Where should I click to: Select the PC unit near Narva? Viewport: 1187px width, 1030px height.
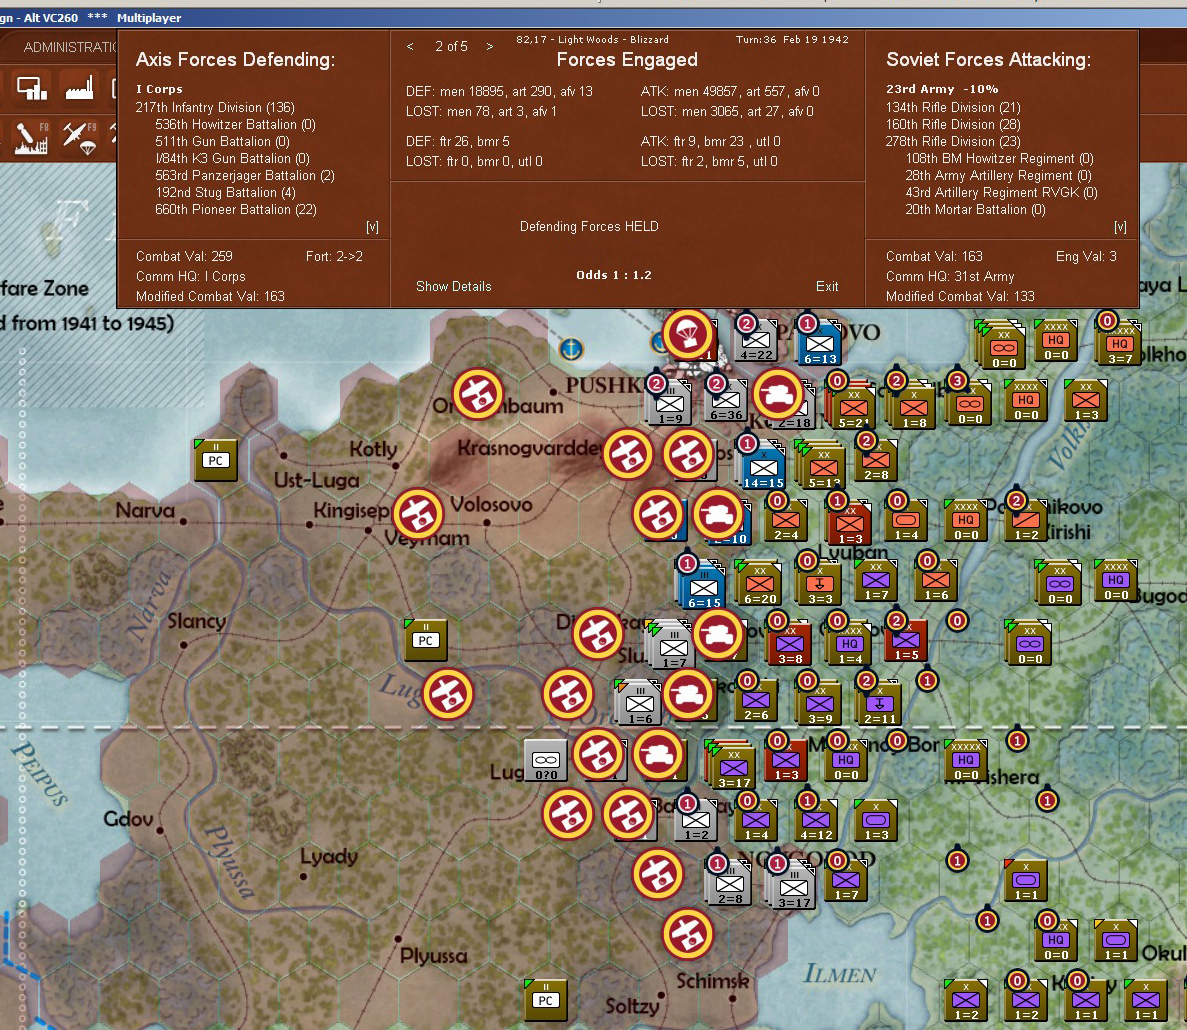tap(216, 459)
